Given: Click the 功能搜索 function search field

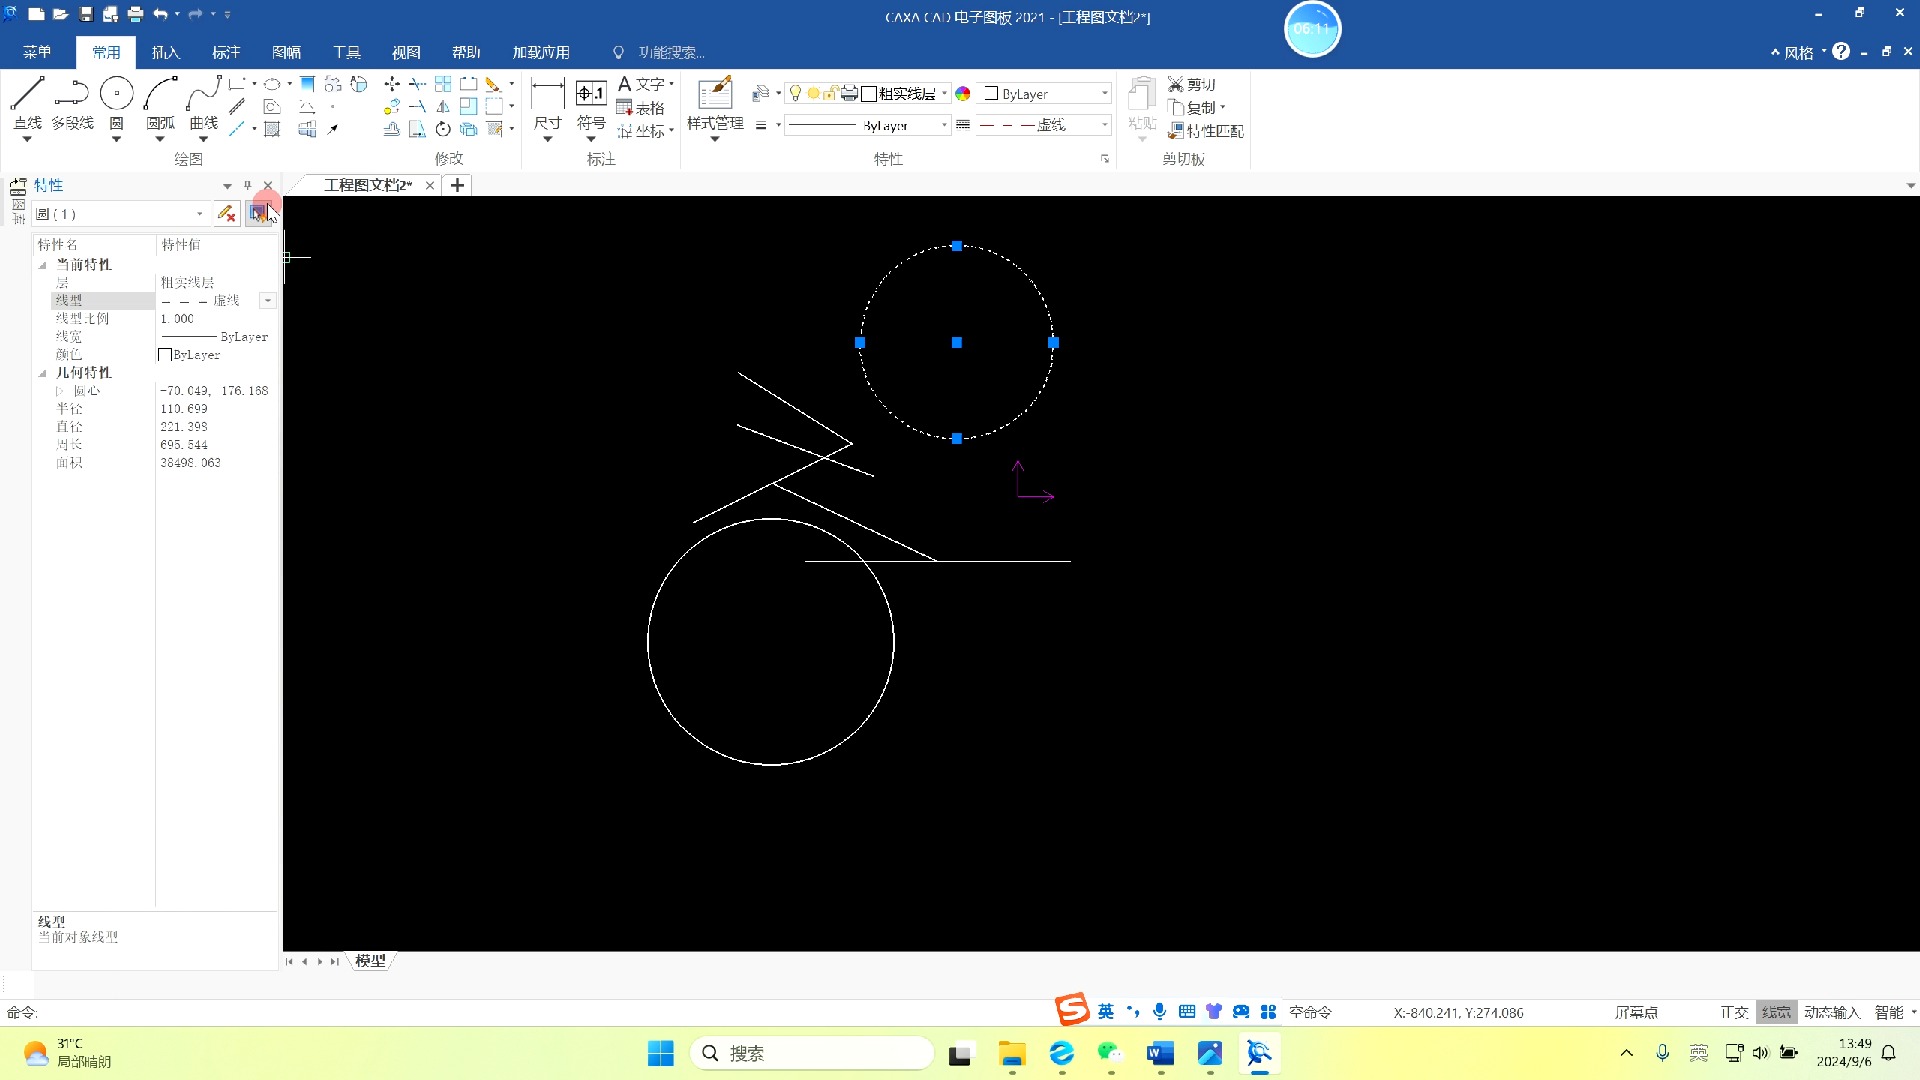Looking at the screenshot, I should coord(672,52).
